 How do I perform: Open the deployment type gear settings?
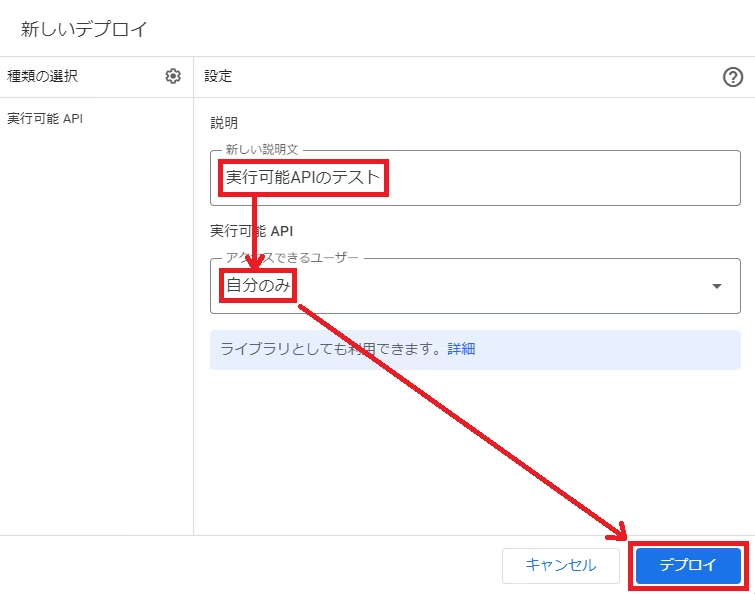pos(173,76)
